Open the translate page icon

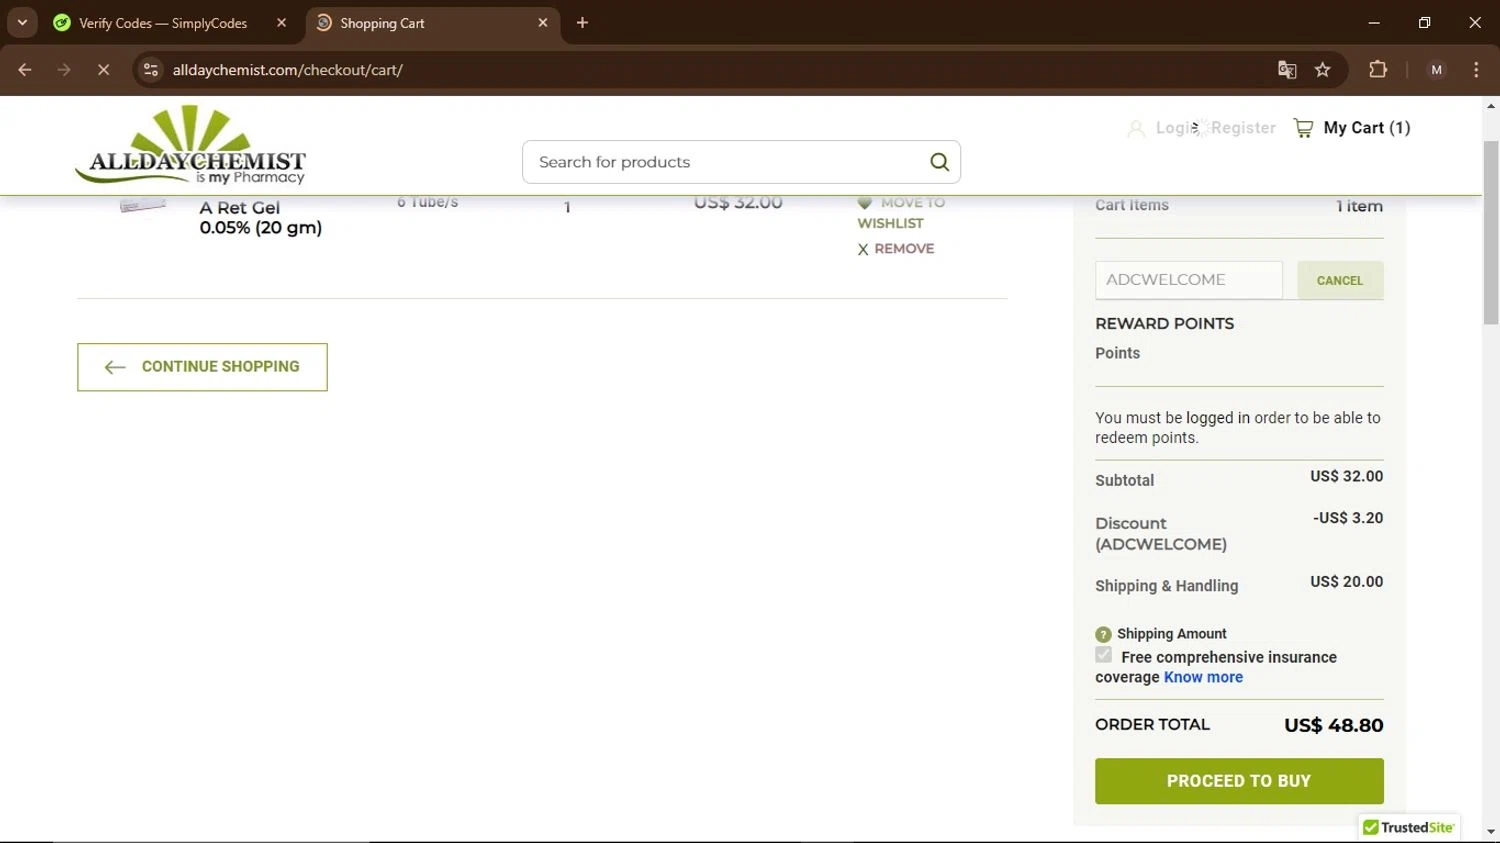click(1287, 70)
